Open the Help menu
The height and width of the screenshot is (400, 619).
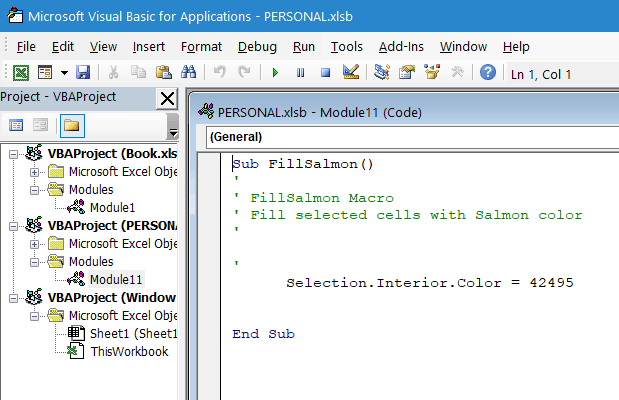click(516, 47)
